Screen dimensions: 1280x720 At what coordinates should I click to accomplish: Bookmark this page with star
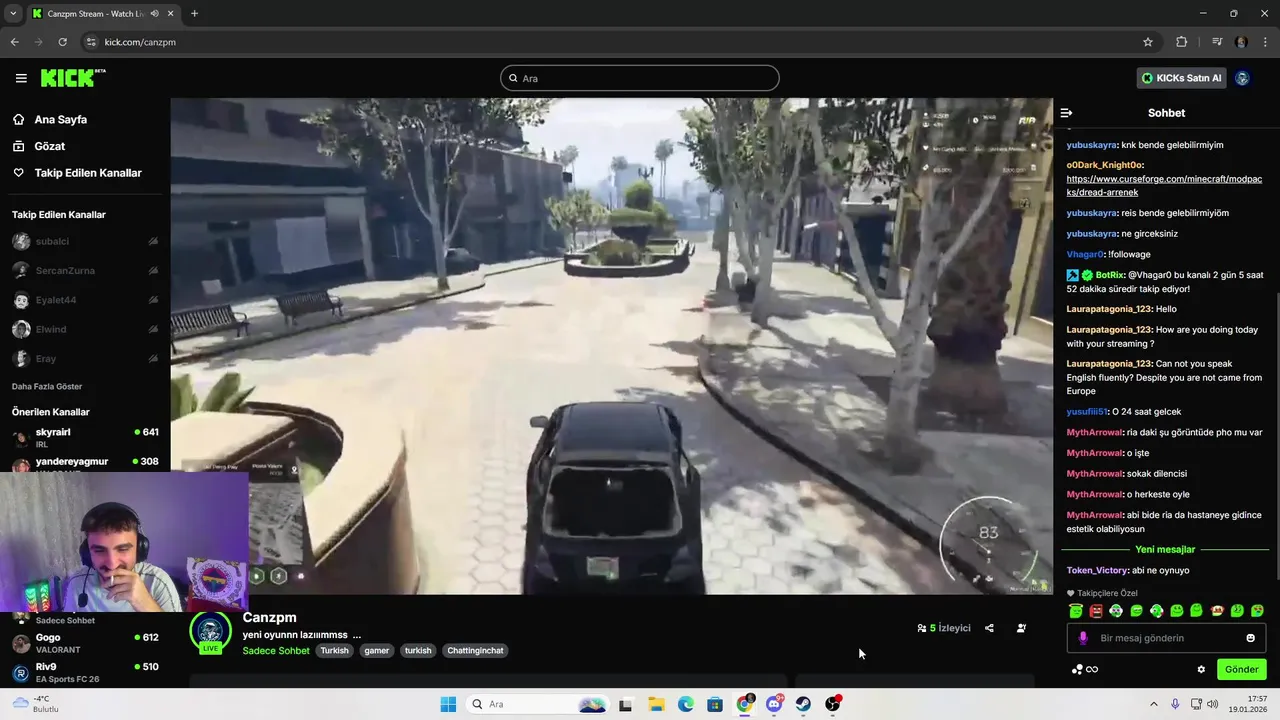pos(1148,42)
